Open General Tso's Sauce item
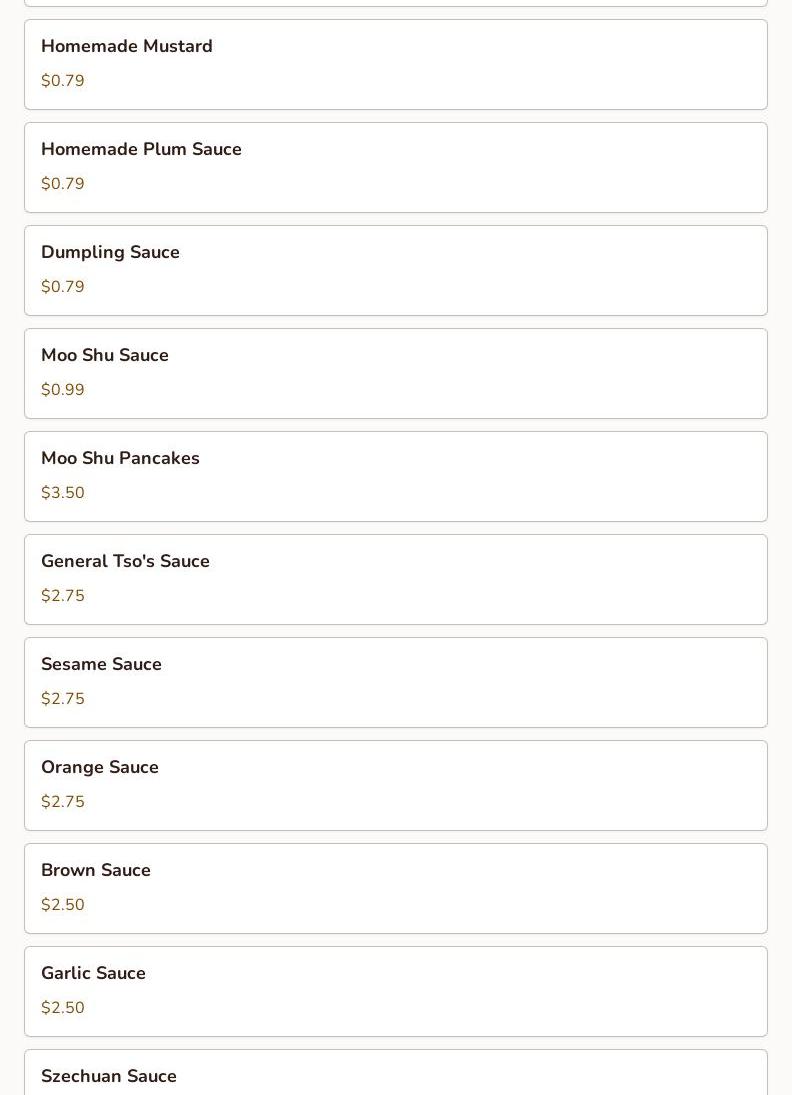The height and width of the screenshot is (1095, 792). [x=395, y=579]
